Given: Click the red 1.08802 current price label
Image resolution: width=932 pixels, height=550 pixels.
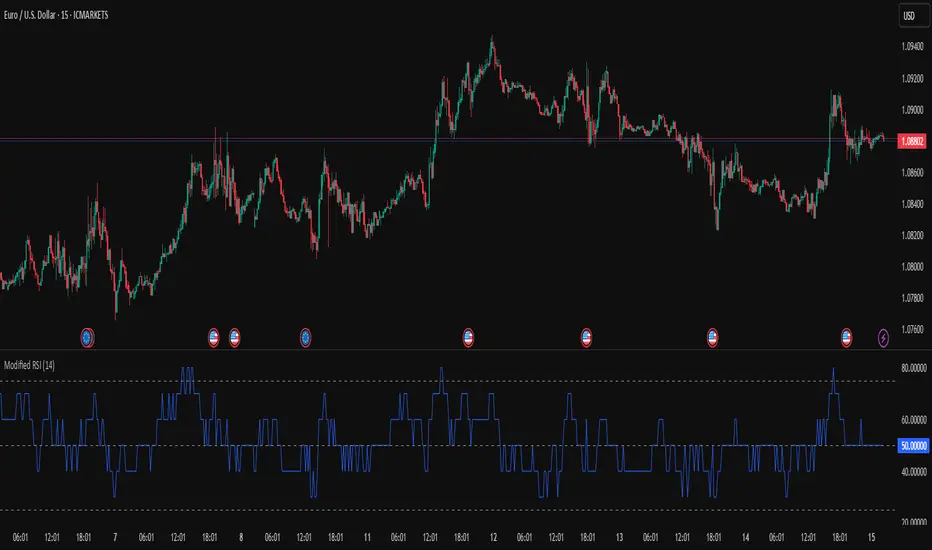Looking at the screenshot, I should point(911,141).
